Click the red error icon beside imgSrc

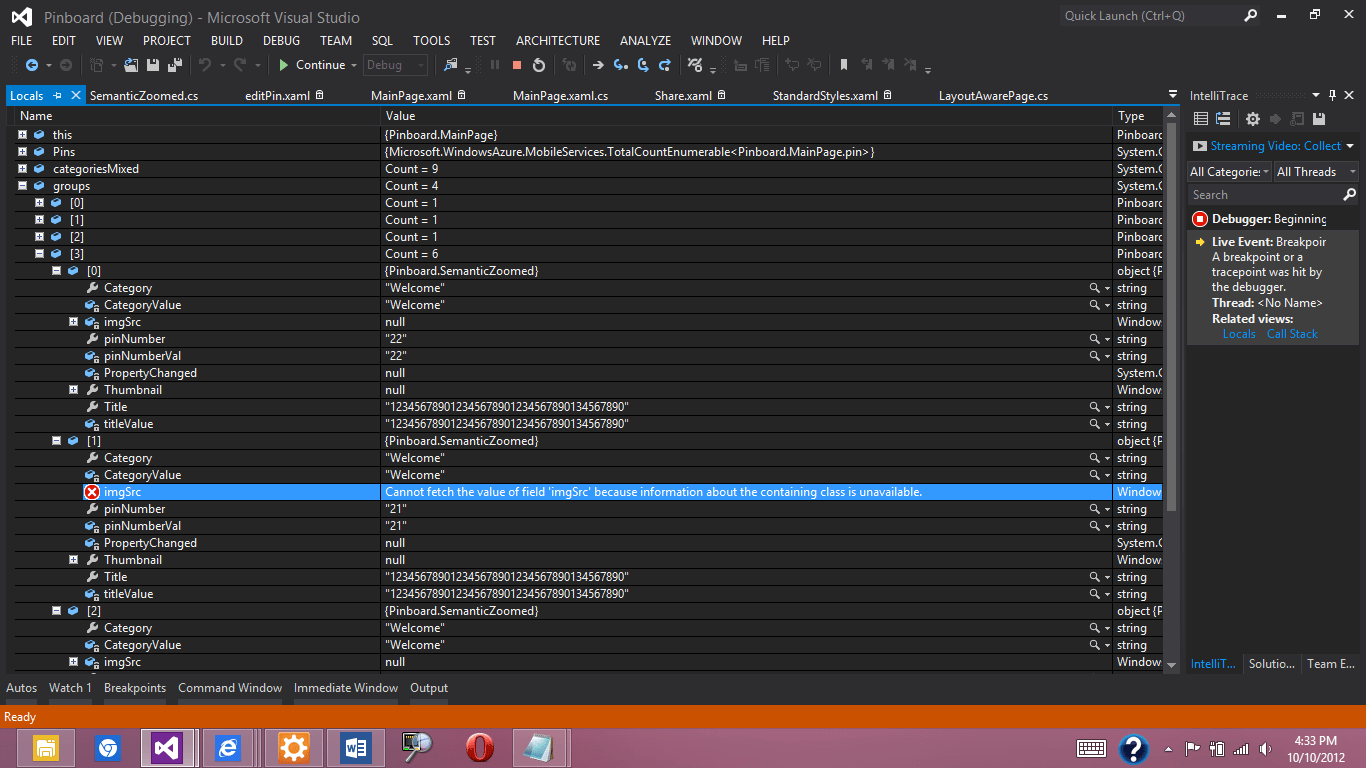tap(92, 492)
